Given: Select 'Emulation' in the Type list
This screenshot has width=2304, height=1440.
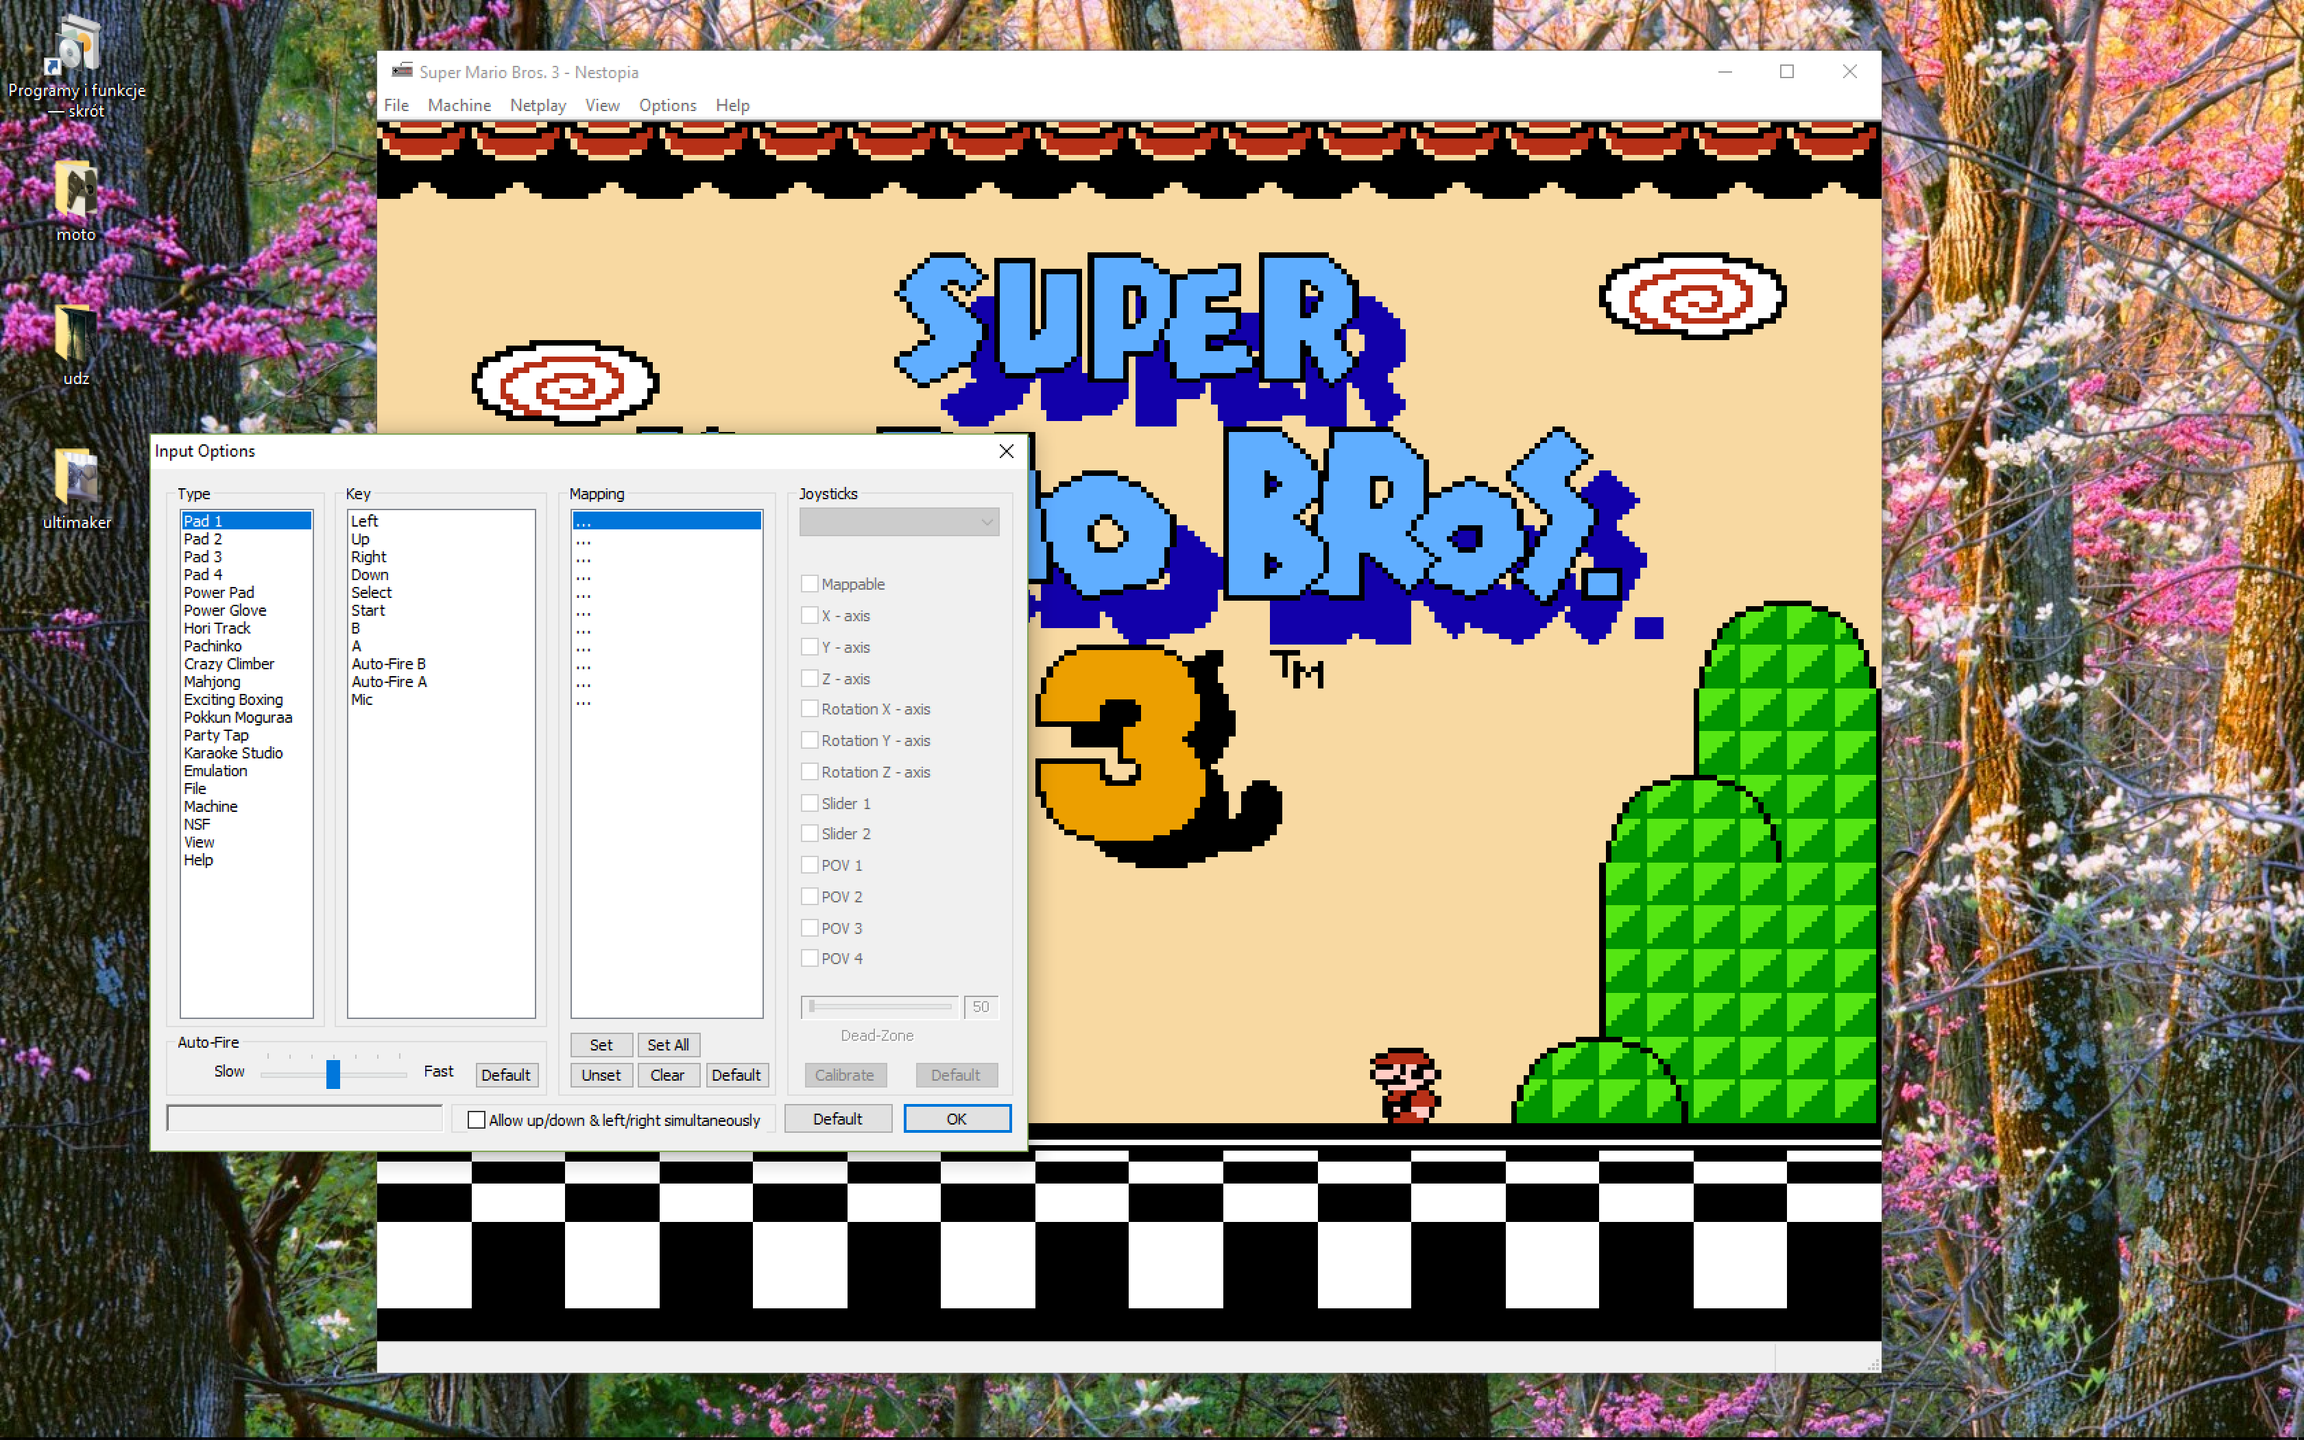Looking at the screenshot, I should 246,771.
